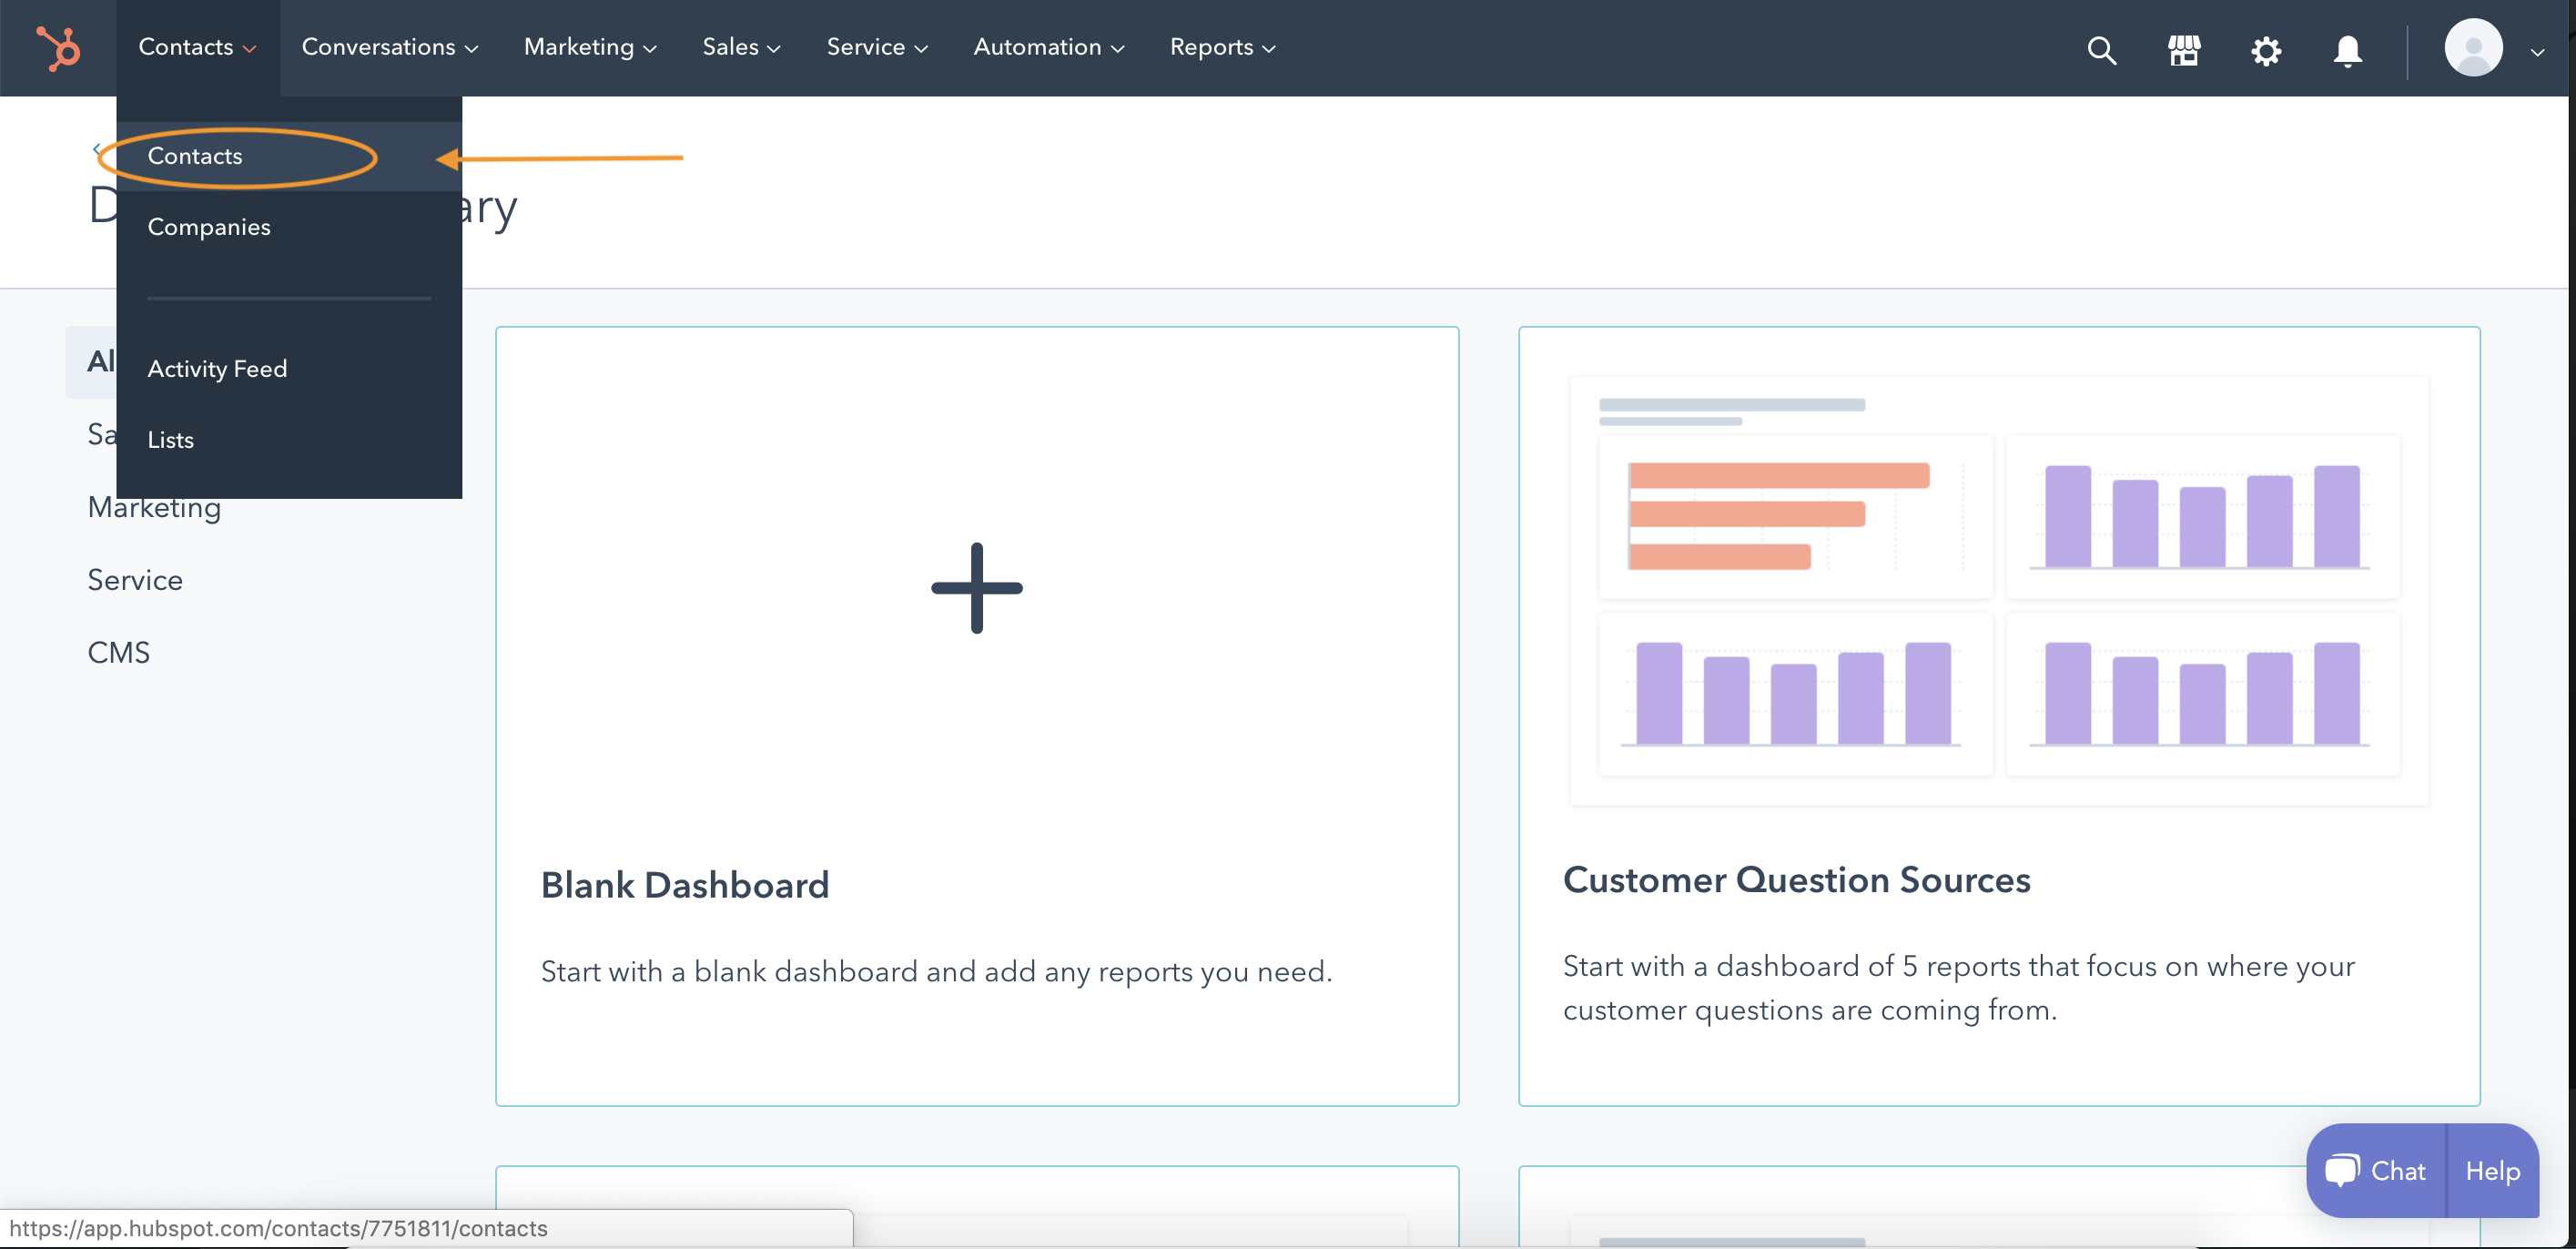Choose the Customer Question Sources title

point(1796,880)
